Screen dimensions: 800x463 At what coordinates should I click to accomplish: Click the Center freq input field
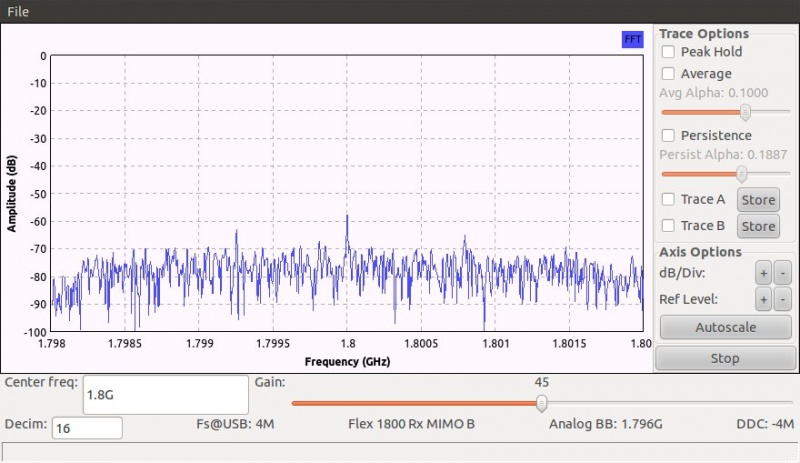coord(165,395)
